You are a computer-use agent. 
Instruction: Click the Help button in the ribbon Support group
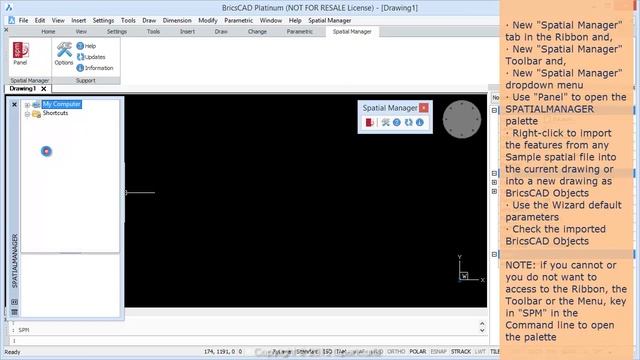pos(86,46)
